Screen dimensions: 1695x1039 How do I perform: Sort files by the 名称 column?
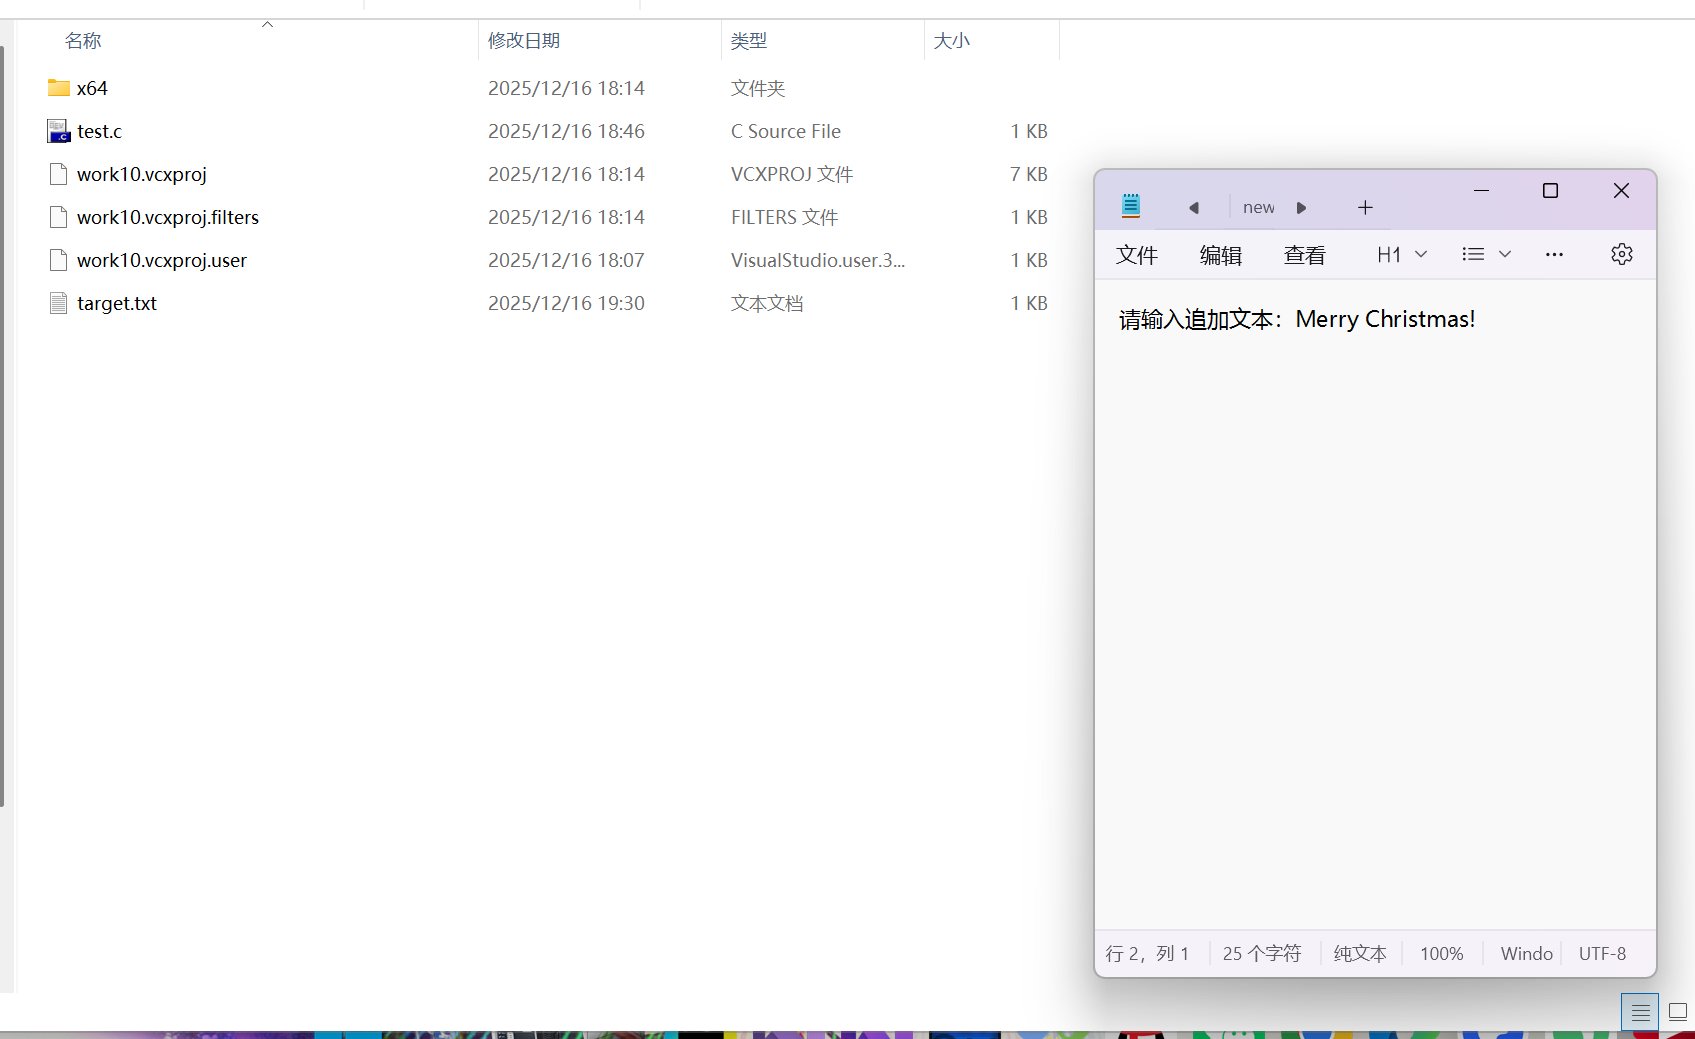pos(83,41)
